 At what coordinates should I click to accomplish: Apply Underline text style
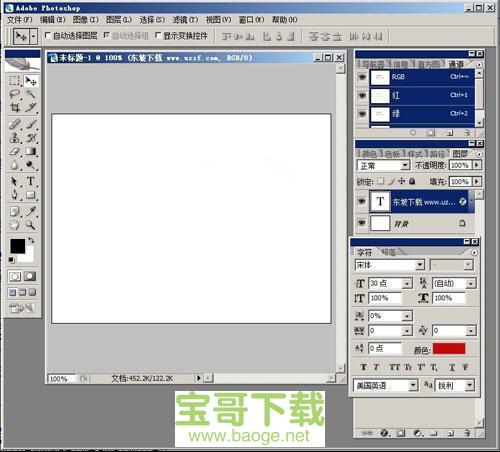click(452, 367)
